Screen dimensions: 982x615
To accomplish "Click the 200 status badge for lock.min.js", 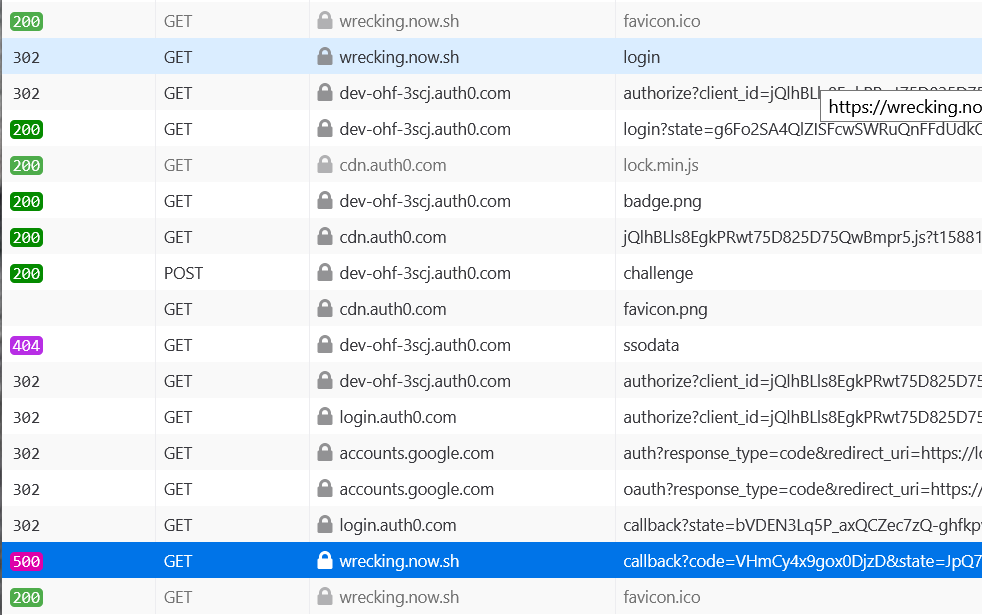I will tap(26, 165).
